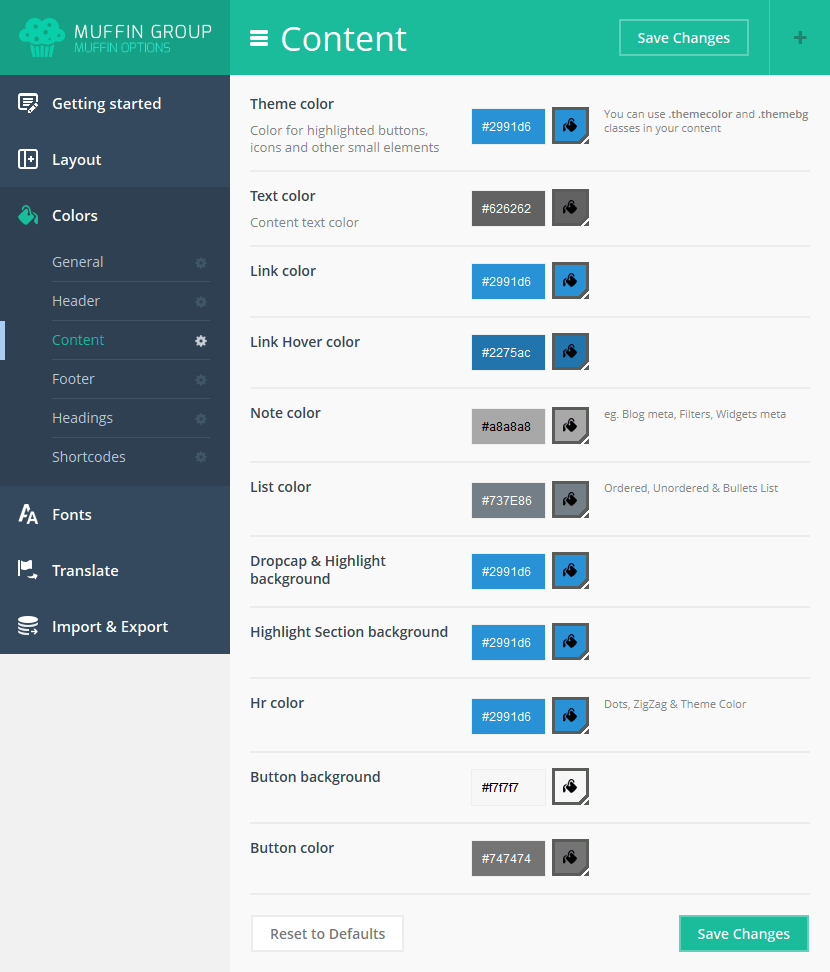This screenshot has height=972, width=830.
Task: Click the plus icon in the top bar
Action: tap(799, 38)
